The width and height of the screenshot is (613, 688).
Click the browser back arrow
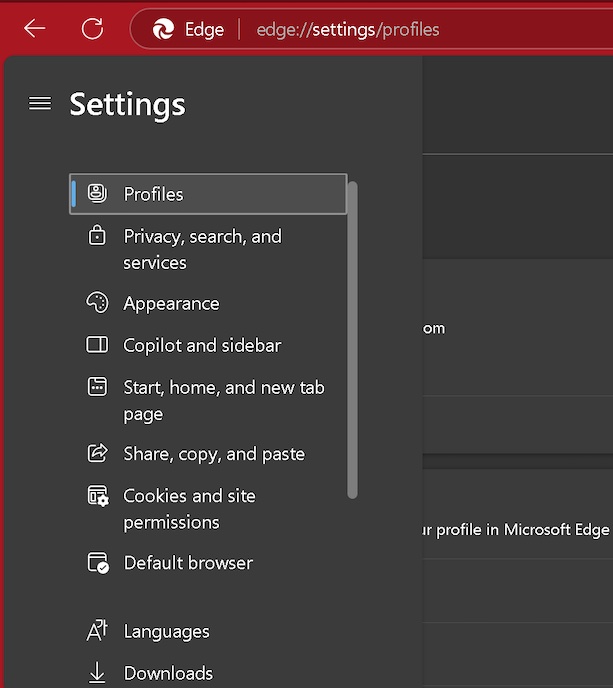[x=35, y=29]
